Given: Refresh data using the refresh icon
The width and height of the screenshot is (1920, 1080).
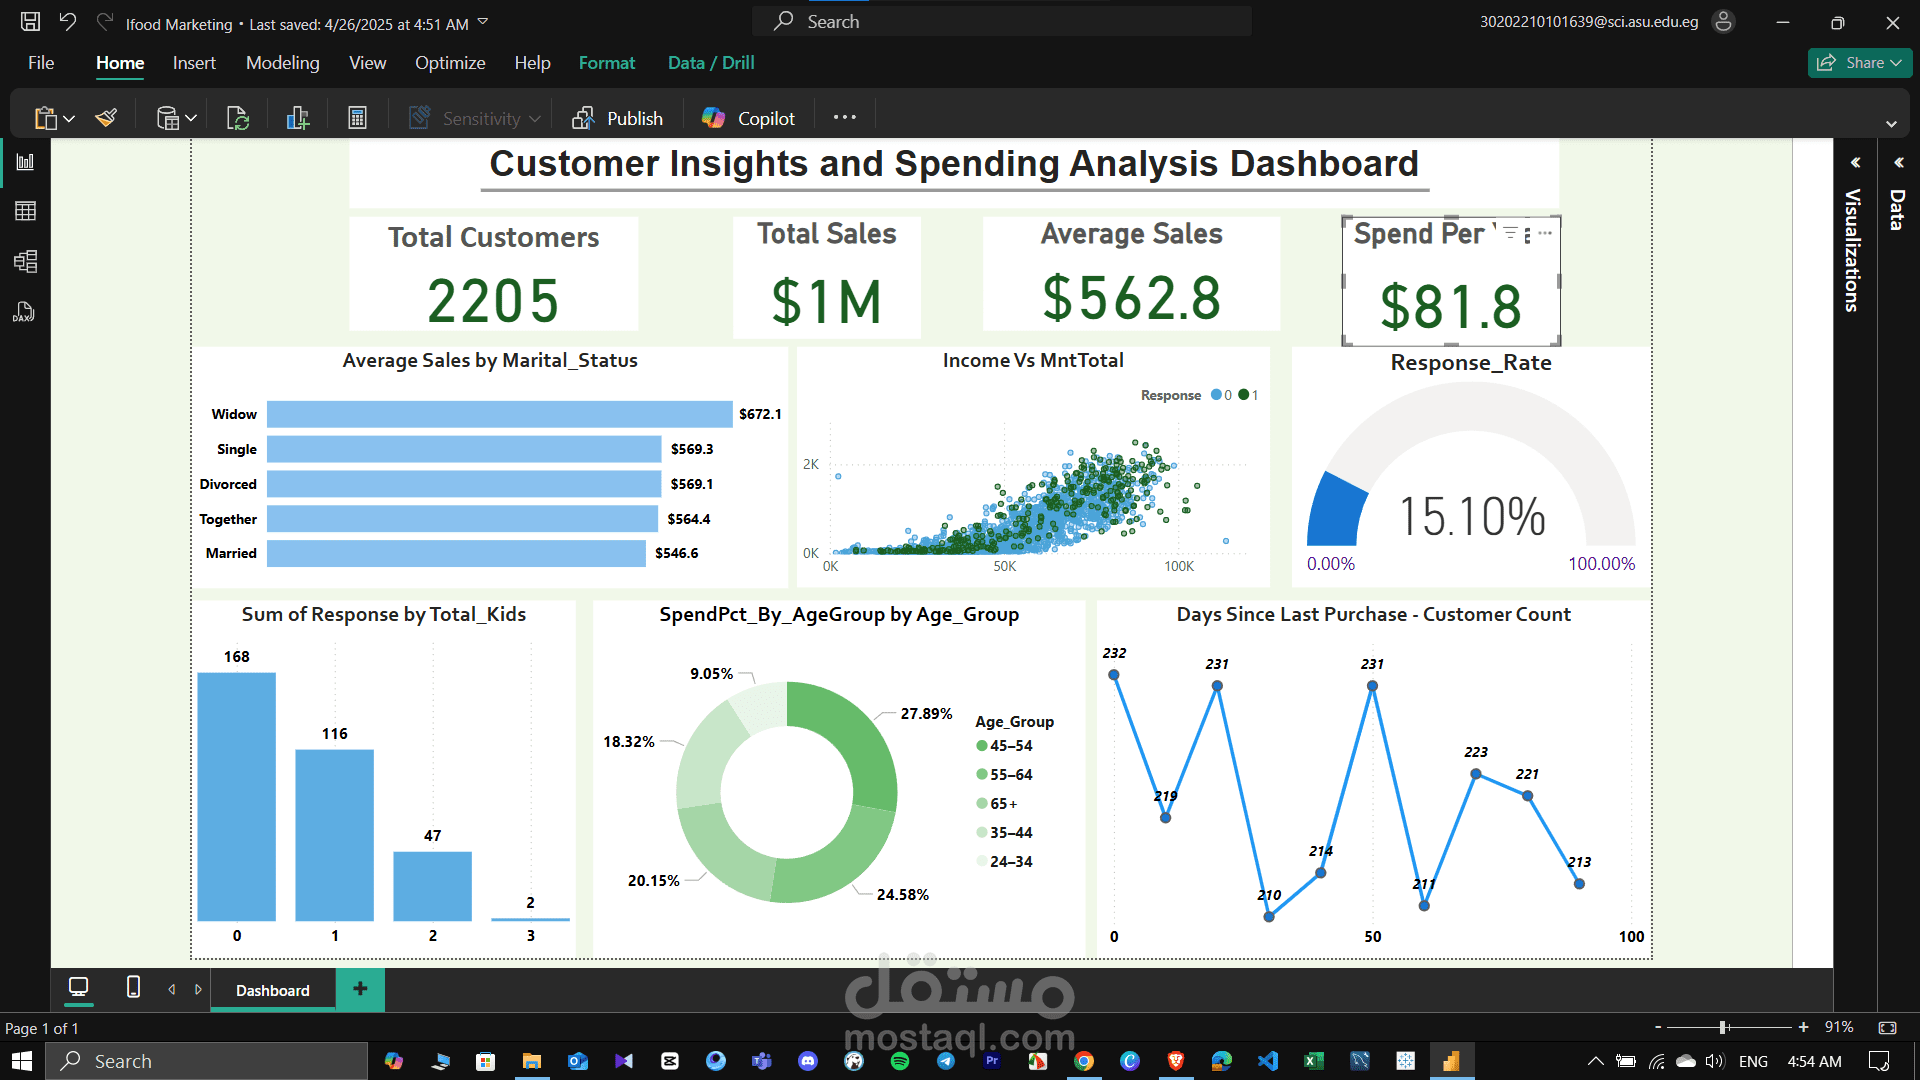Looking at the screenshot, I should (238, 118).
